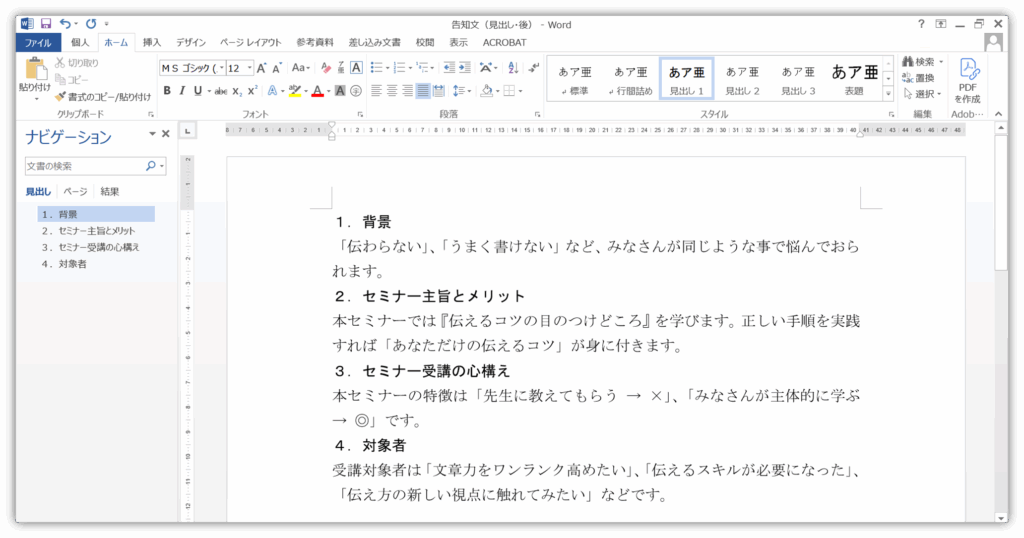Show paragraph marks icon
1024x538 pixels.
click(x=534, y=68)
